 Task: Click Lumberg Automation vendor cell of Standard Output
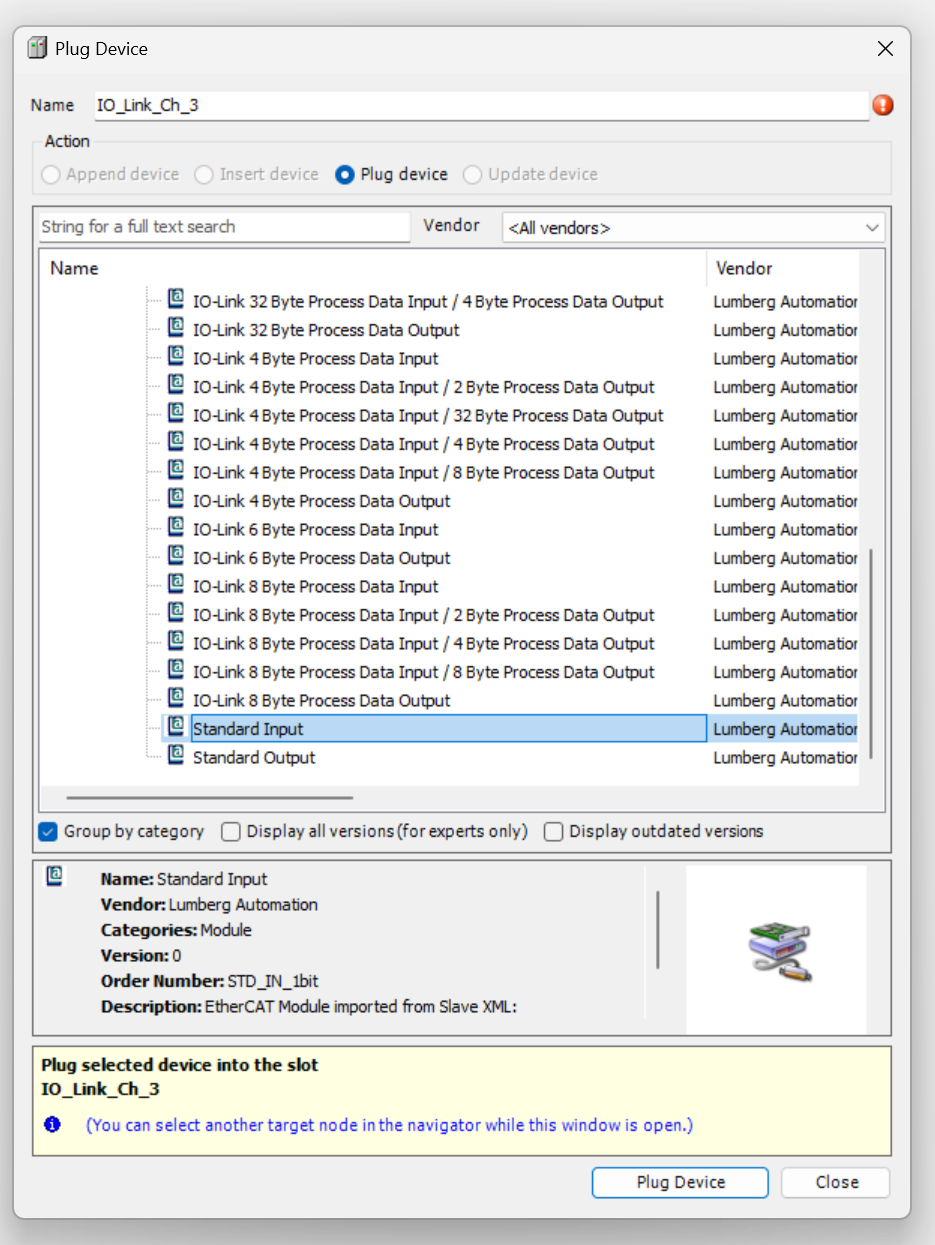pyautogui.click(x=784, y=758)
